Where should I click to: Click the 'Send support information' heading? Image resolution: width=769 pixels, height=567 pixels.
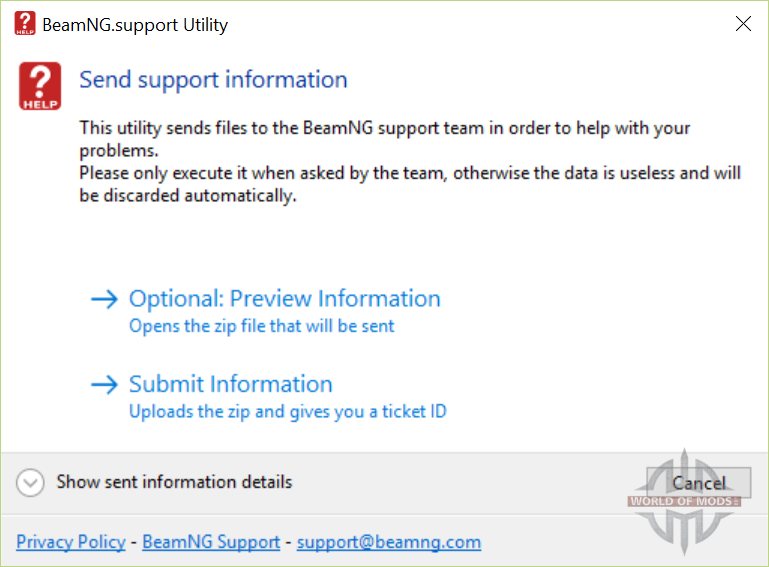click(x=213, y=80)
